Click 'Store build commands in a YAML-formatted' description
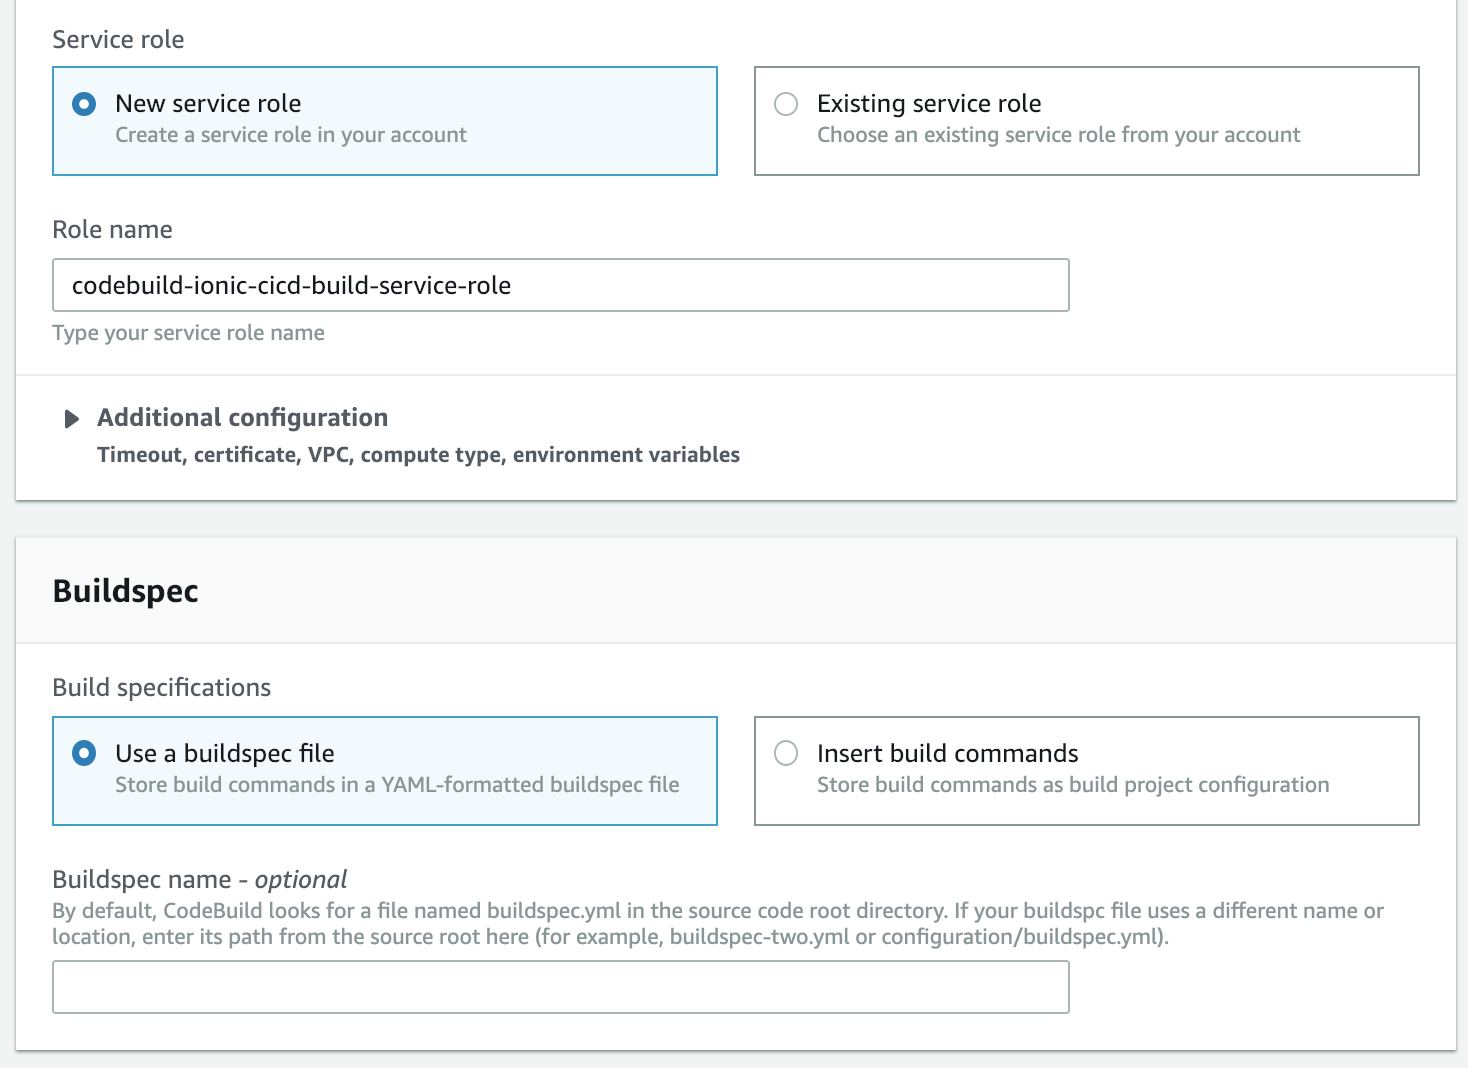 (x=397, y=785)
